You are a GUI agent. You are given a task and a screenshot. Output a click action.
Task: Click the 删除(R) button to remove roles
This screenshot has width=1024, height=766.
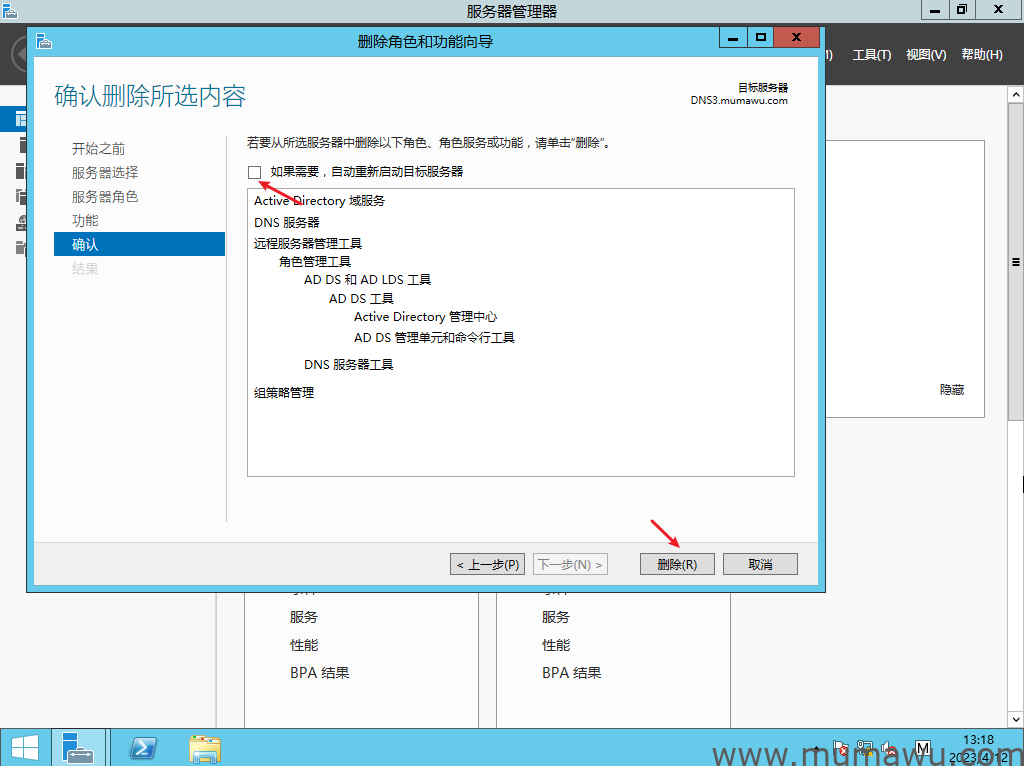pyautogui.click(x=677, y=563)
